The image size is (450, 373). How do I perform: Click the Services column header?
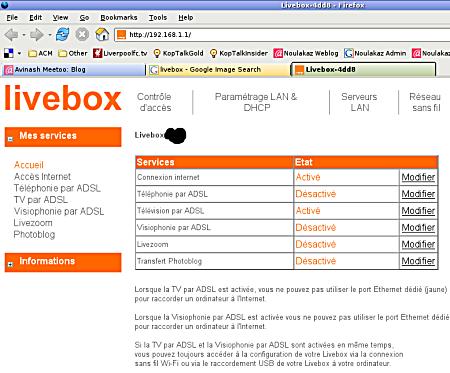(x=215, y=162)
